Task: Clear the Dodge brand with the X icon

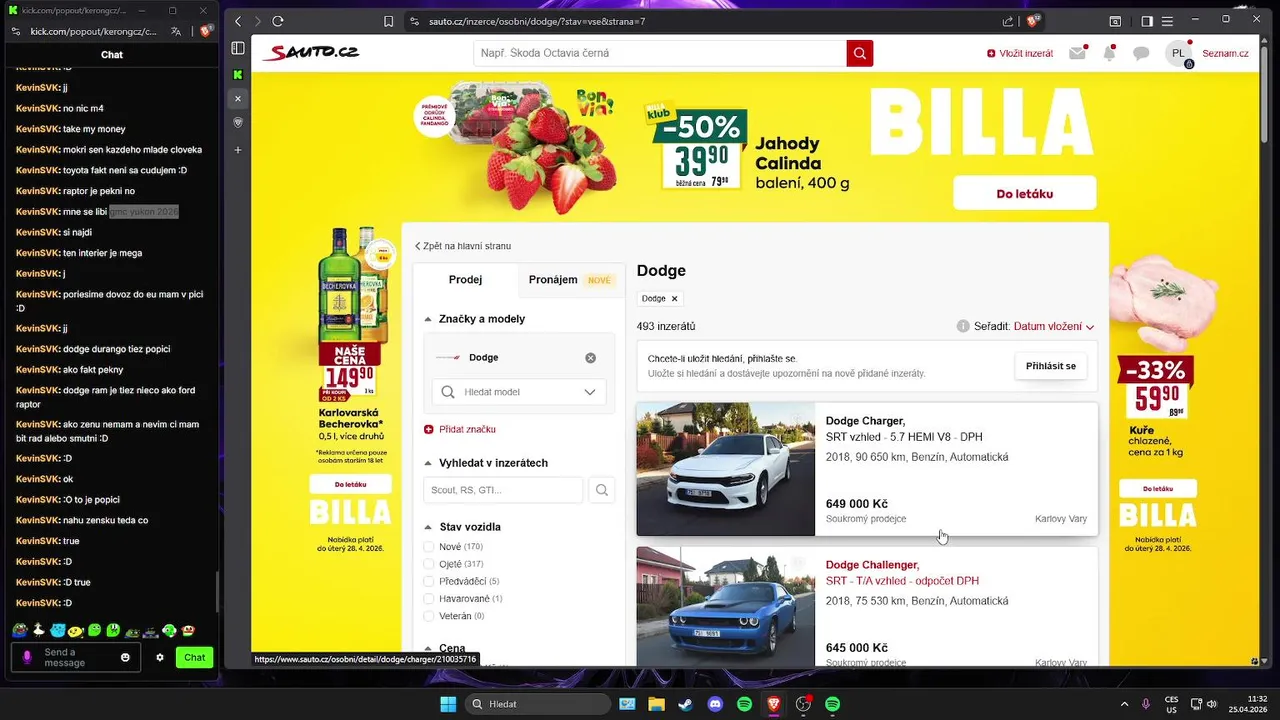Action: pos(590,358)
